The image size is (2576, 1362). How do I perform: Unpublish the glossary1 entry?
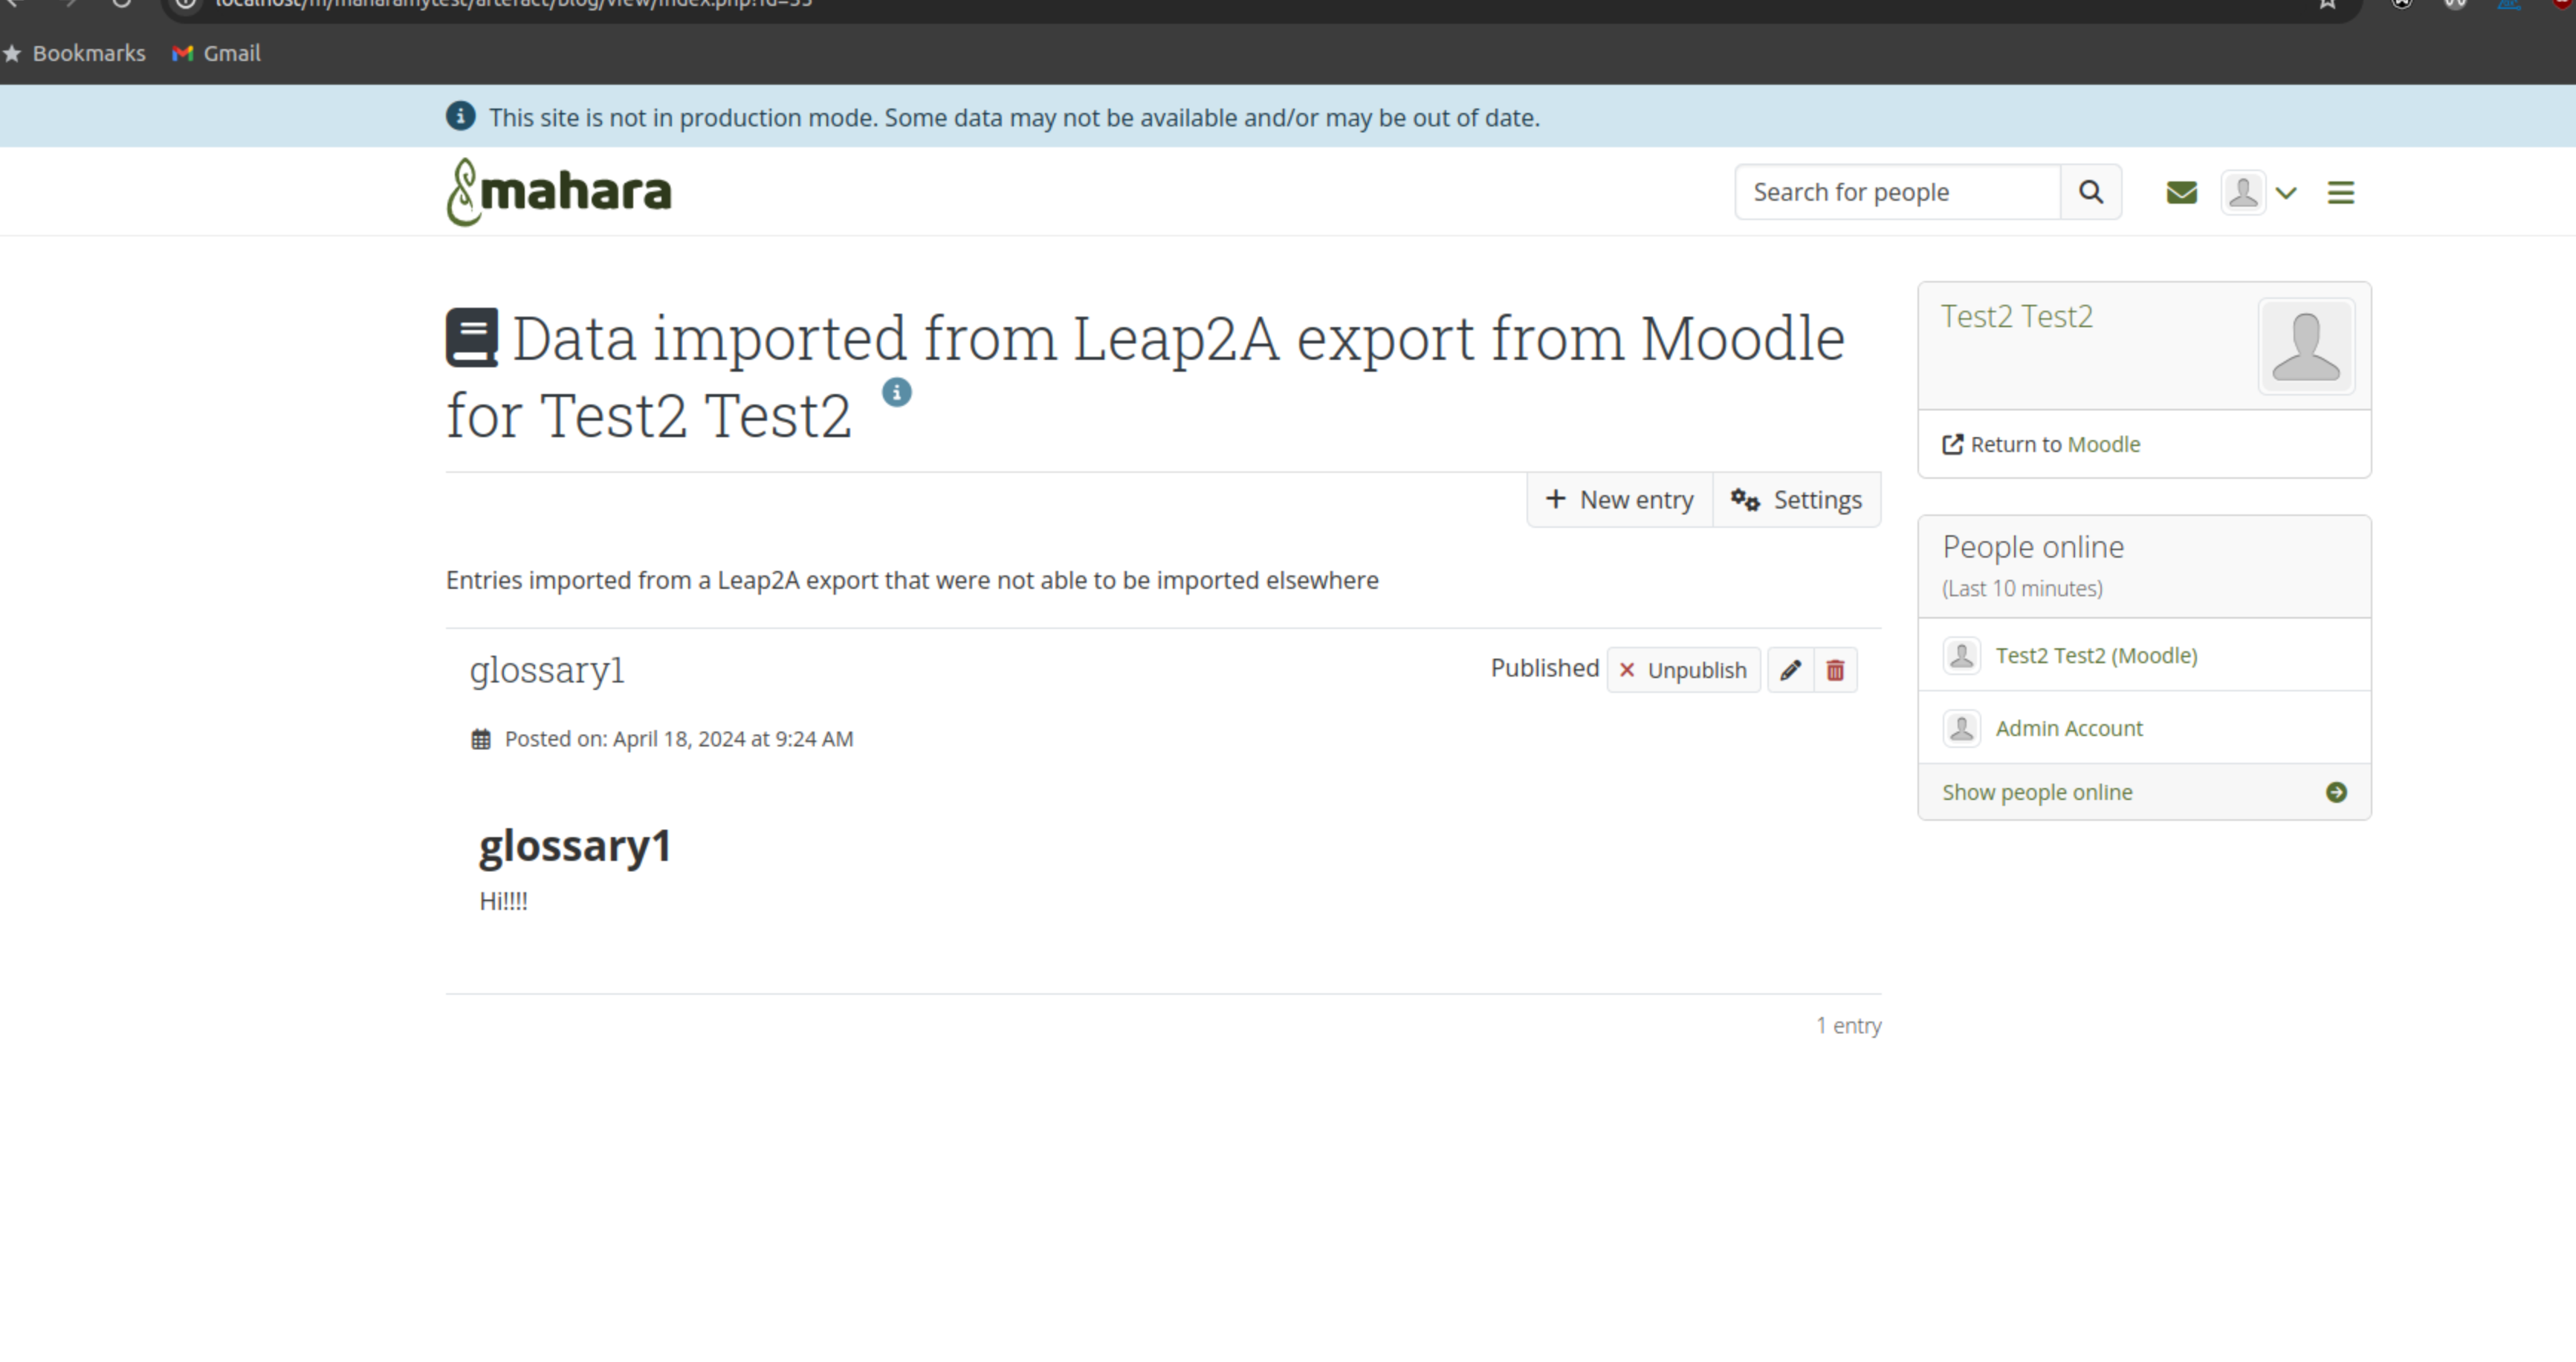(1683, 670)
